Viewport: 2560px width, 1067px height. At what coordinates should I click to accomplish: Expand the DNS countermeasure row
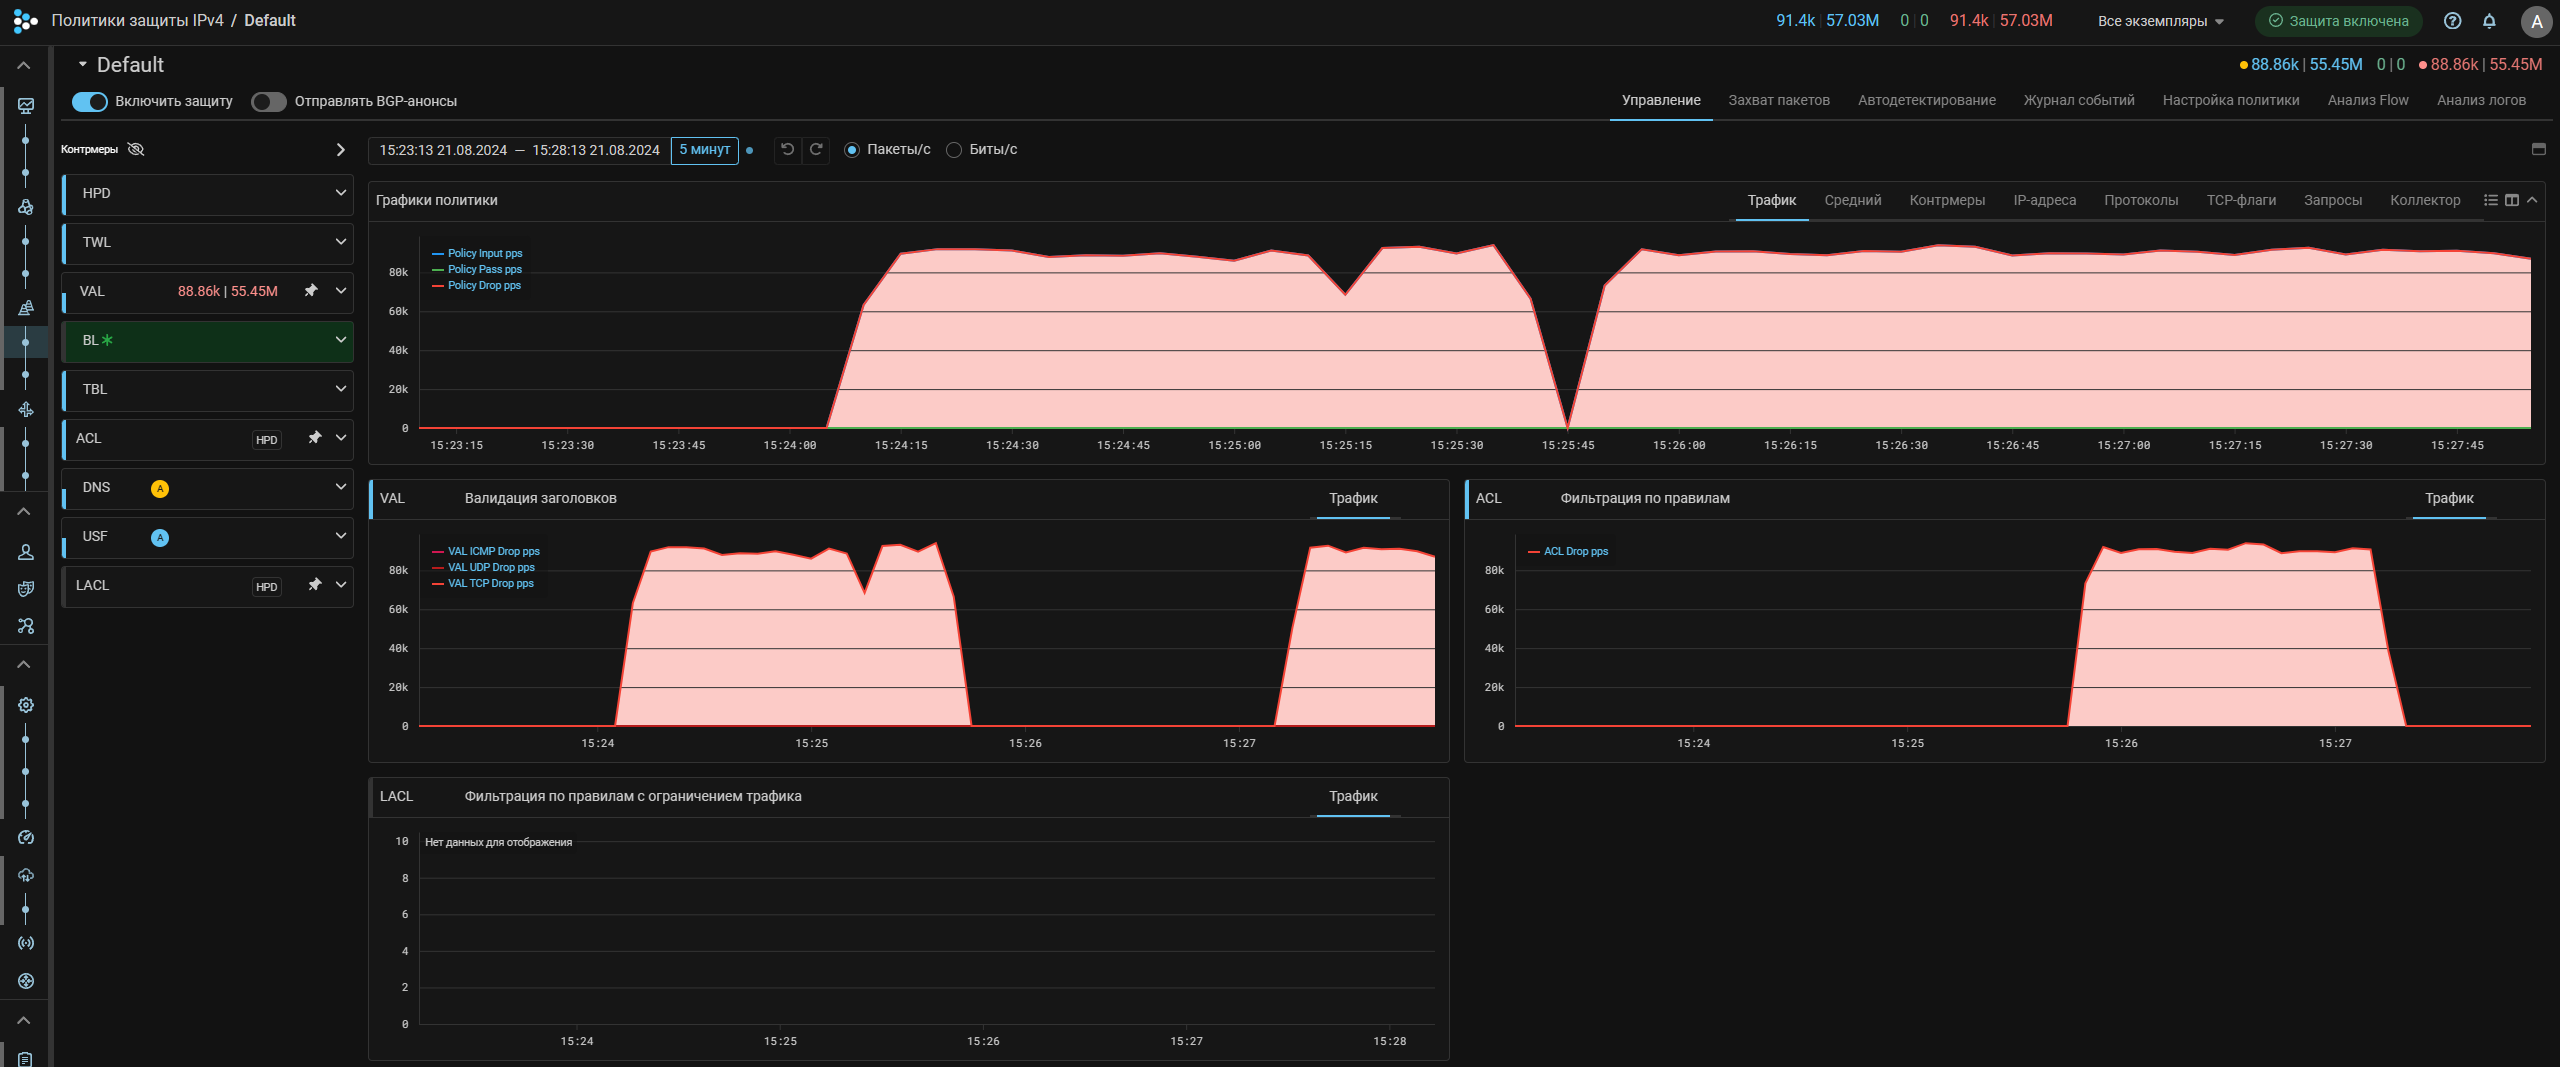click(x=341, y=487)
